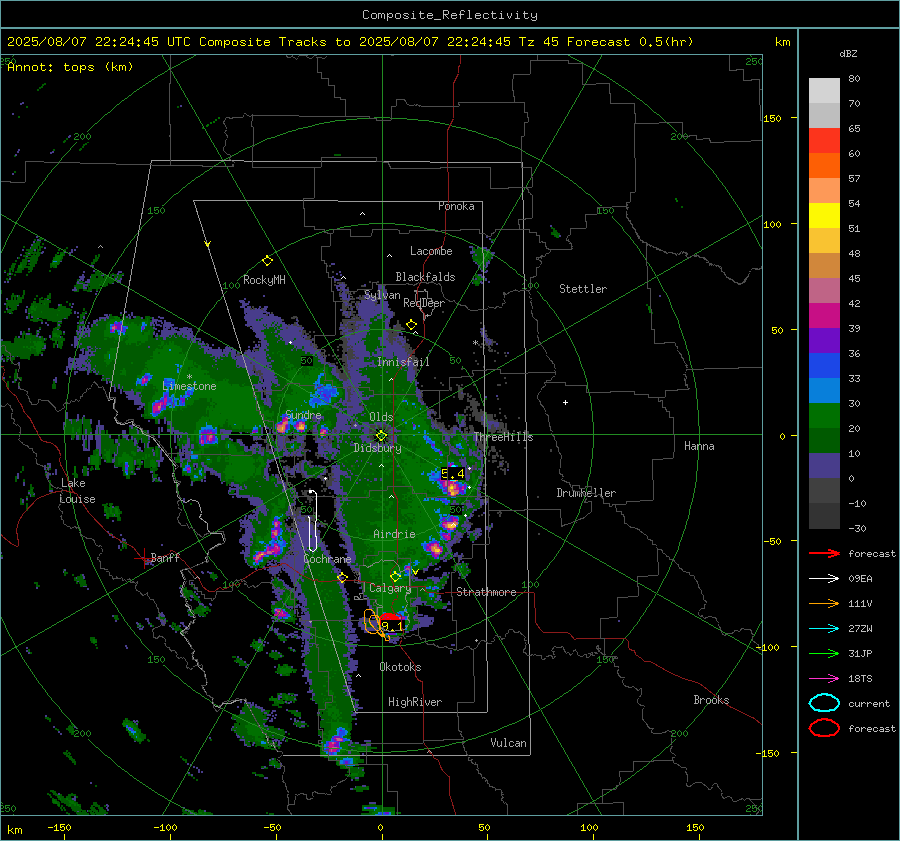Viewport: 900px width, 841px height.
Task: Select the radar site diamond at Olds
Action: [x=381, y=435]
